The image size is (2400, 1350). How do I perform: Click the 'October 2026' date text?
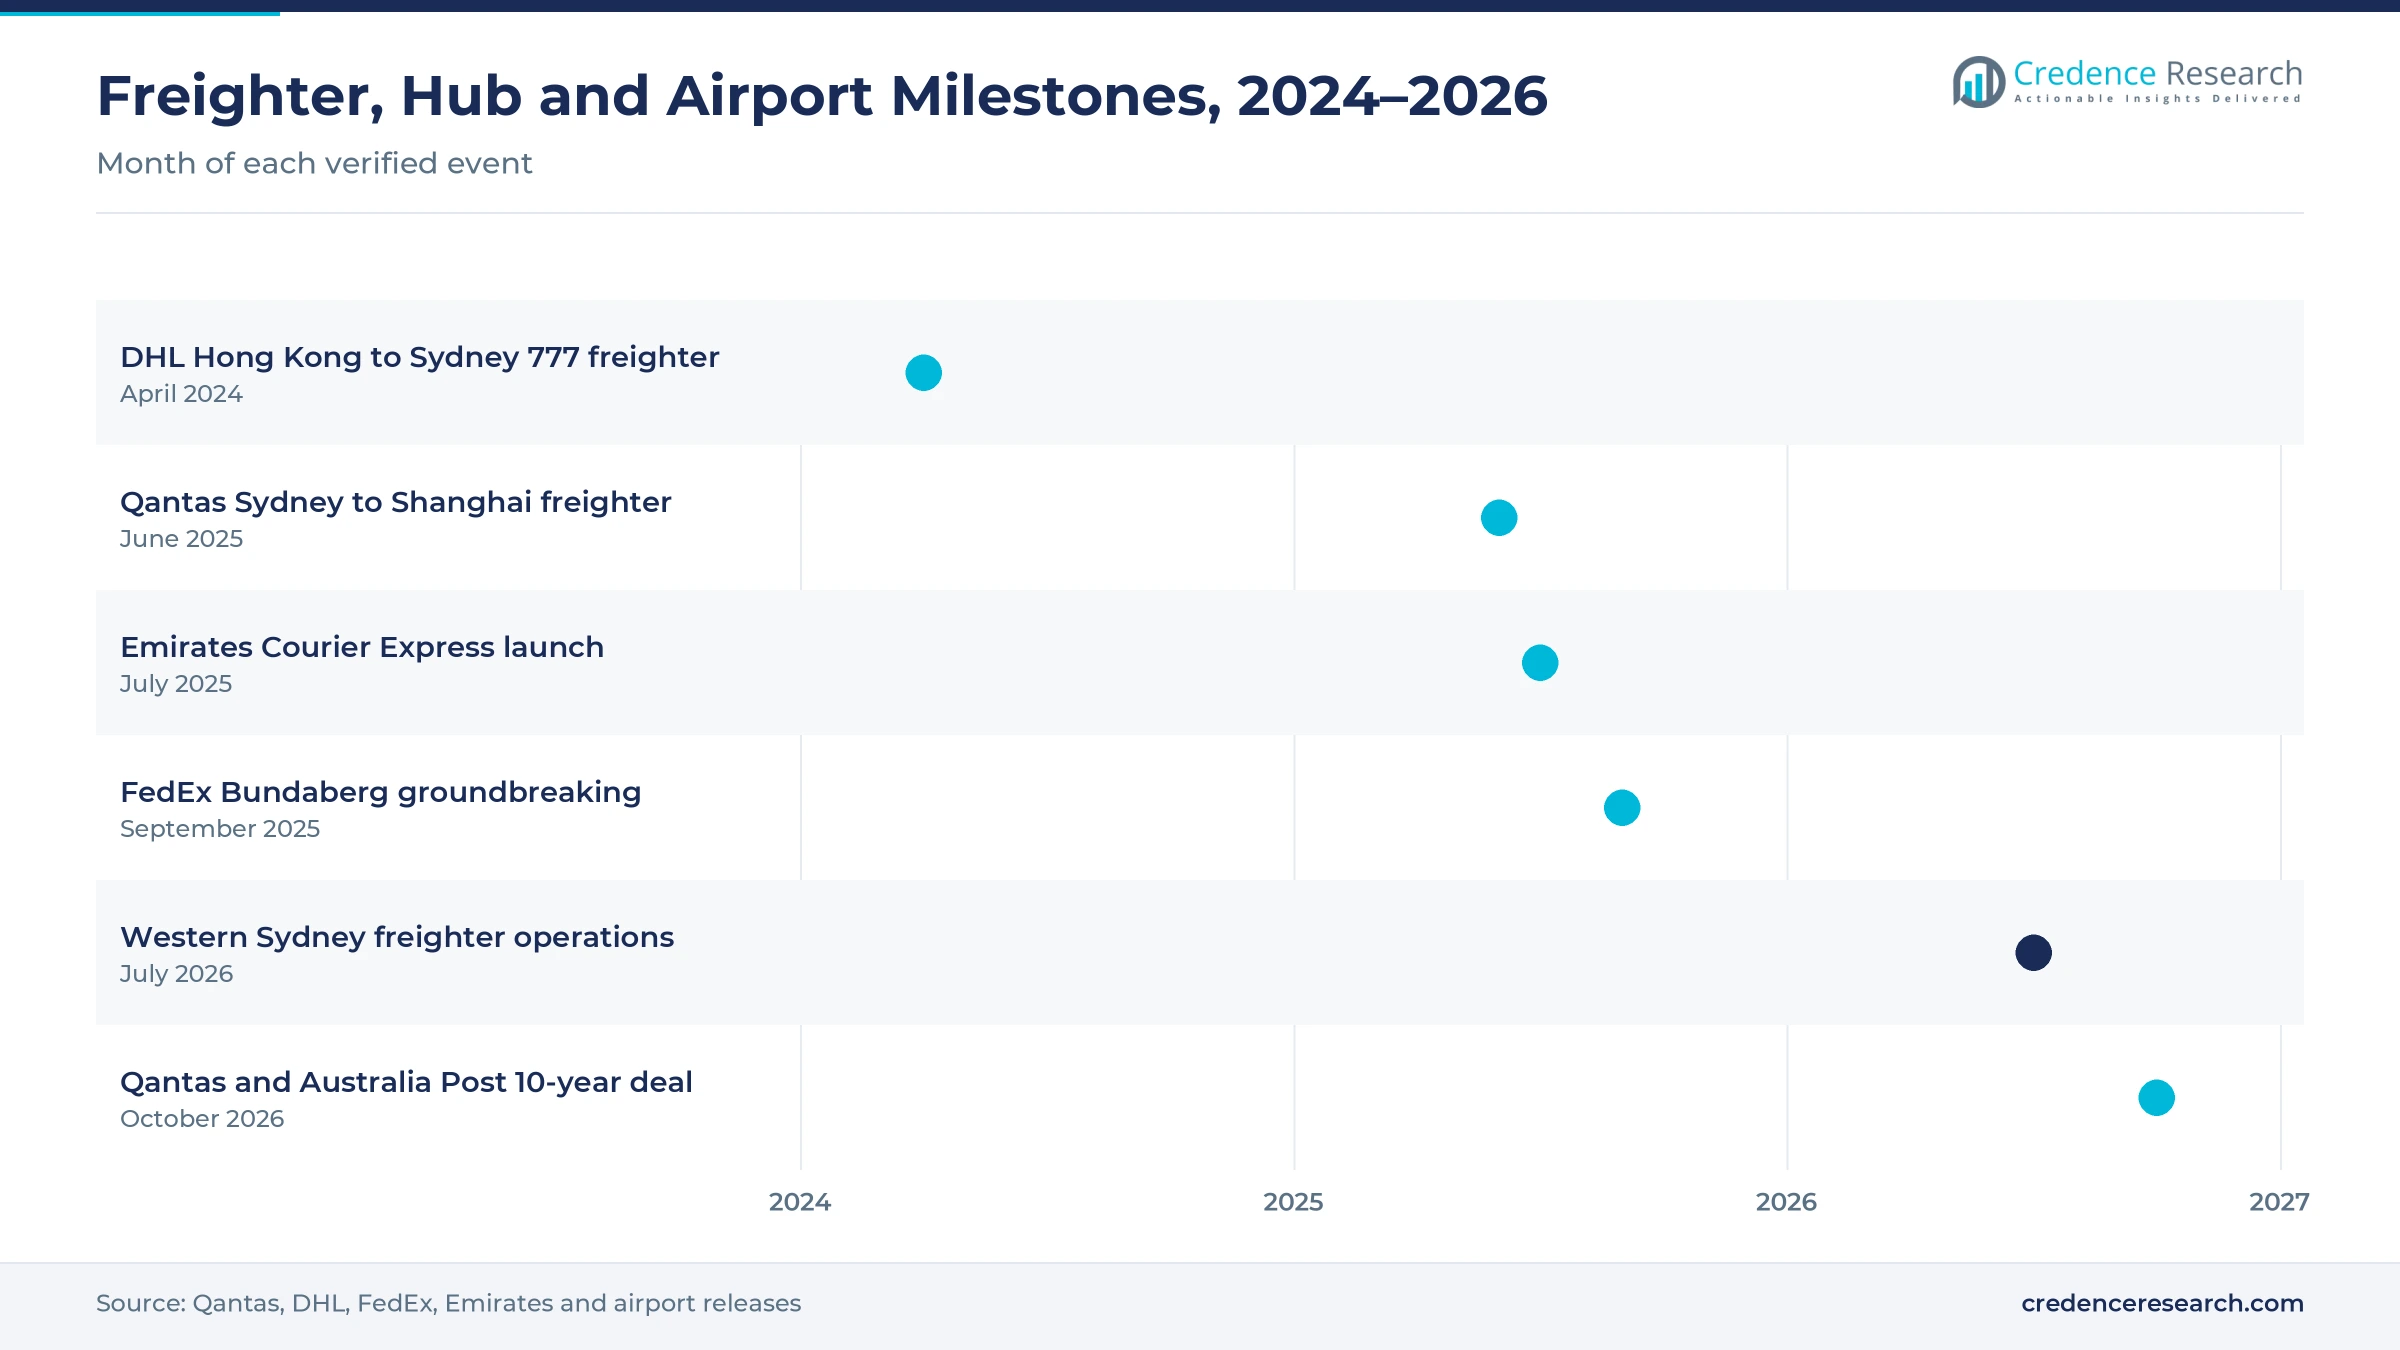[x=202, y=1119]
